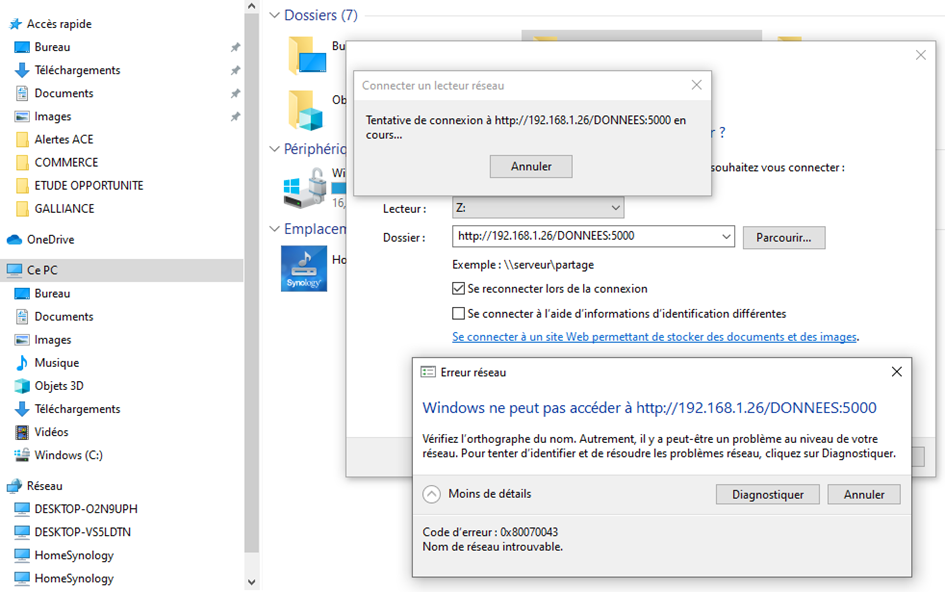Select Images icon under Accès rapide

click(x=22, y=116)
